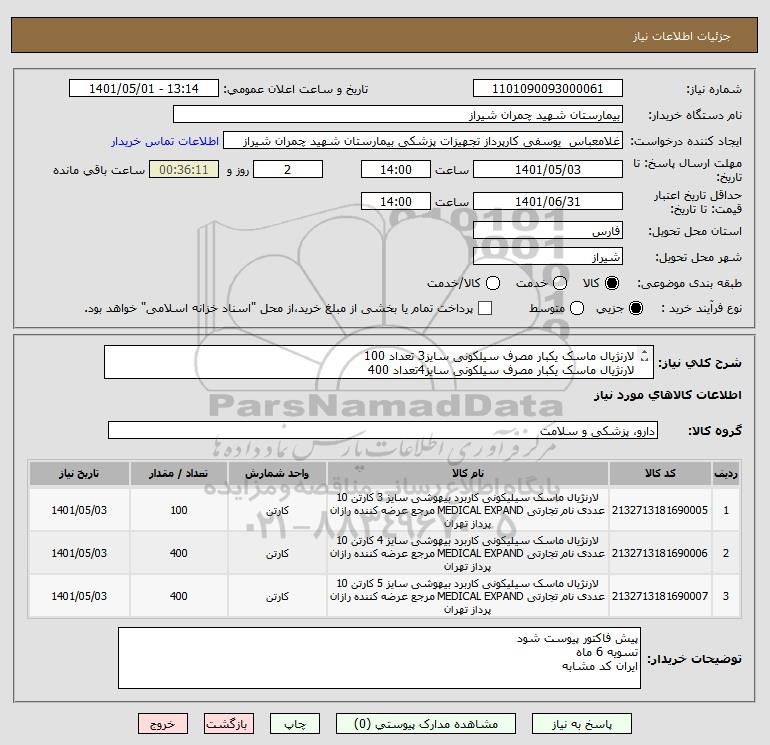Select the جزیی purchase type radio
Screen dimensions: 770x745
[x=635, y=308]
